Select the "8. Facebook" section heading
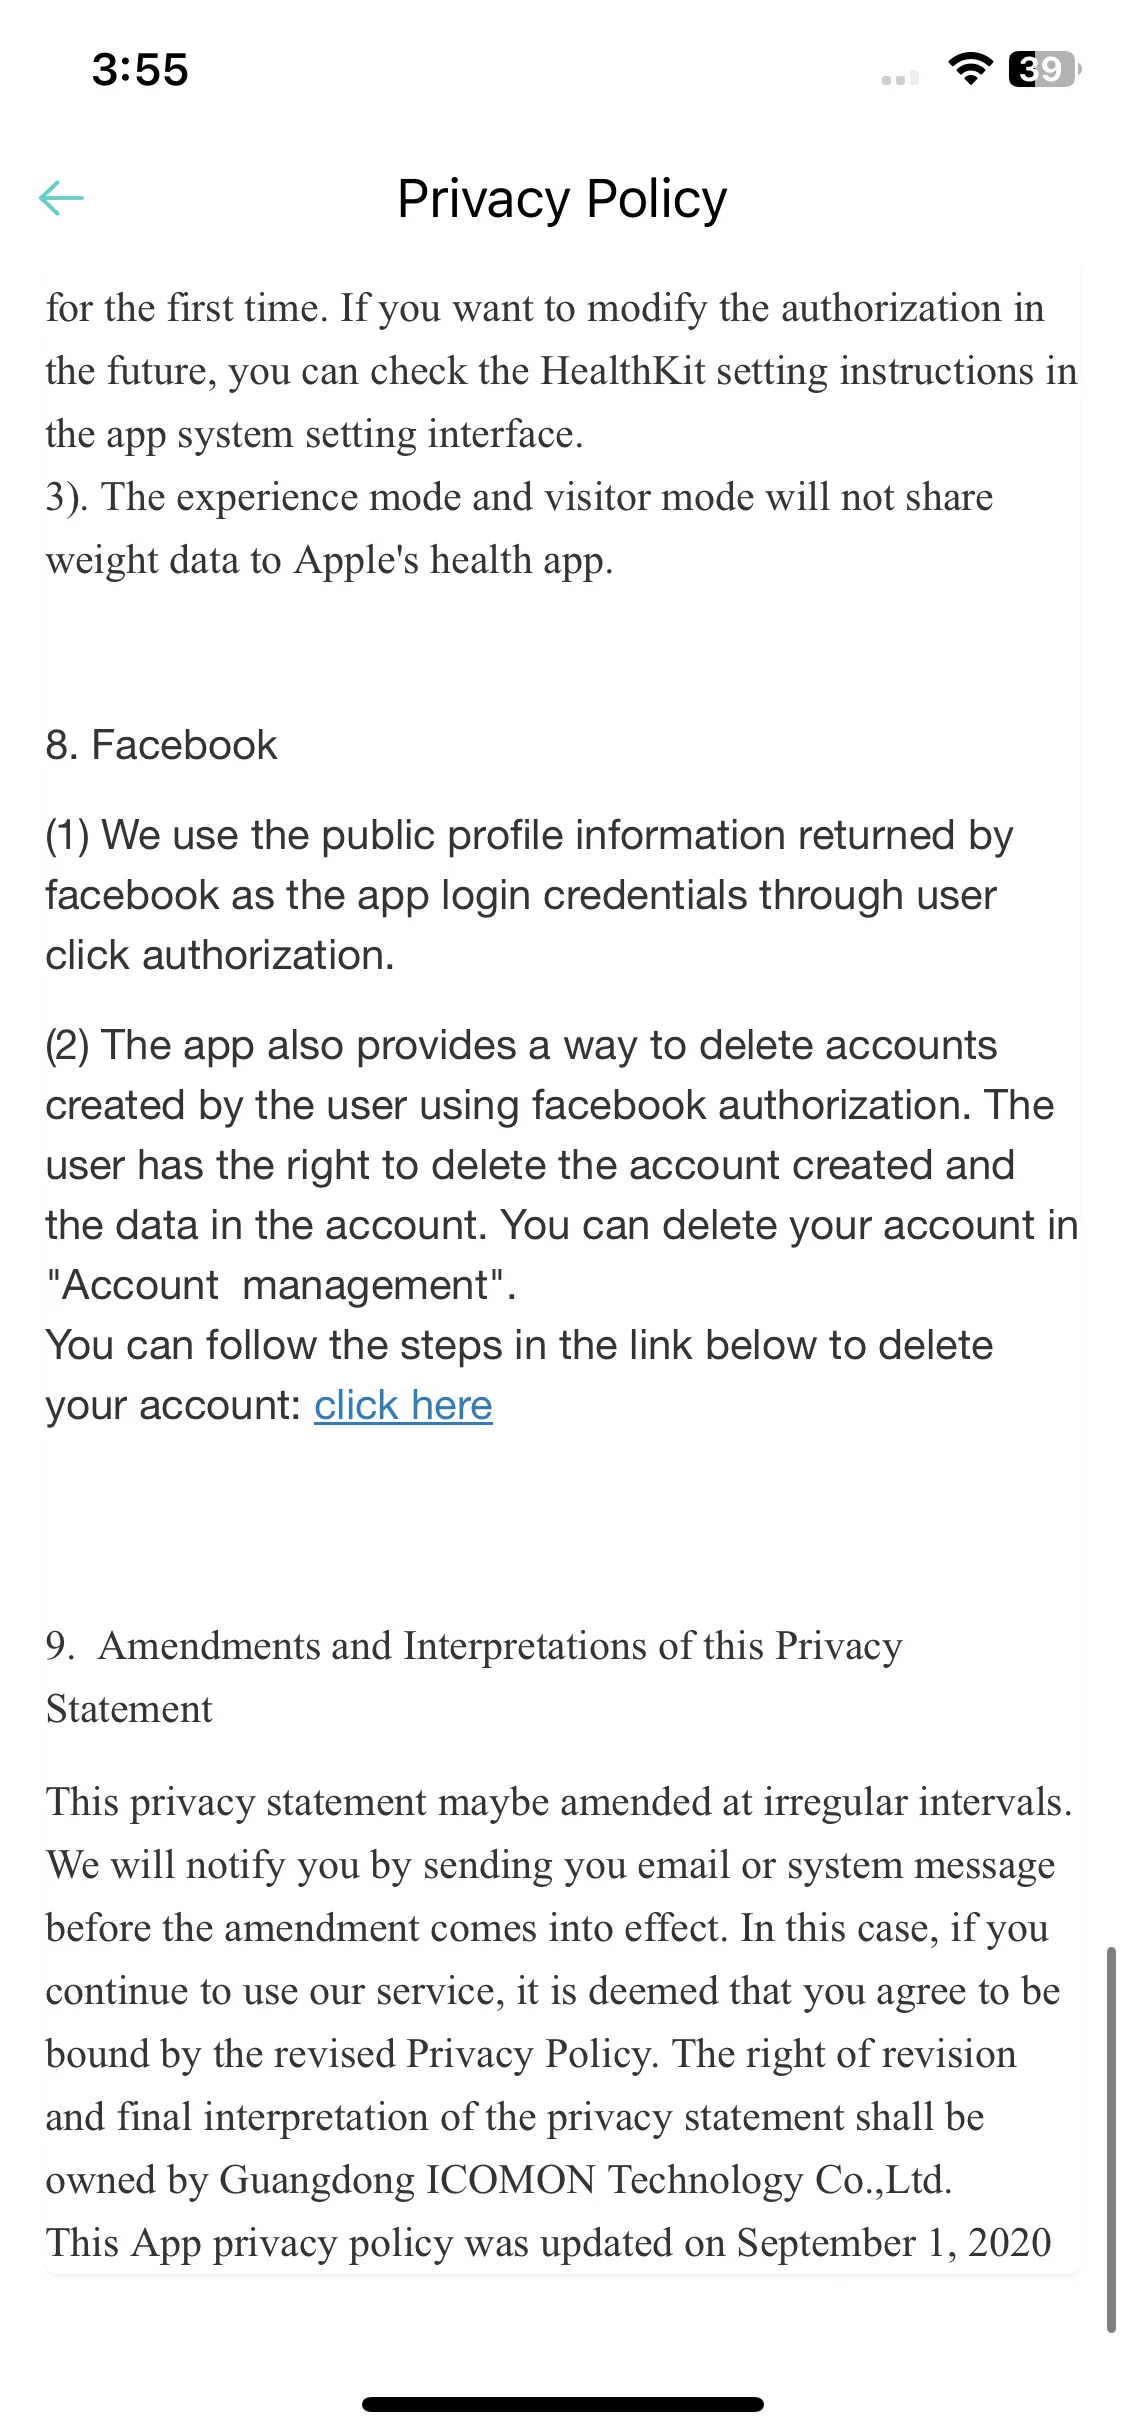The image size is (1125, 2436). pyautogui.click(x=161, y=745)
